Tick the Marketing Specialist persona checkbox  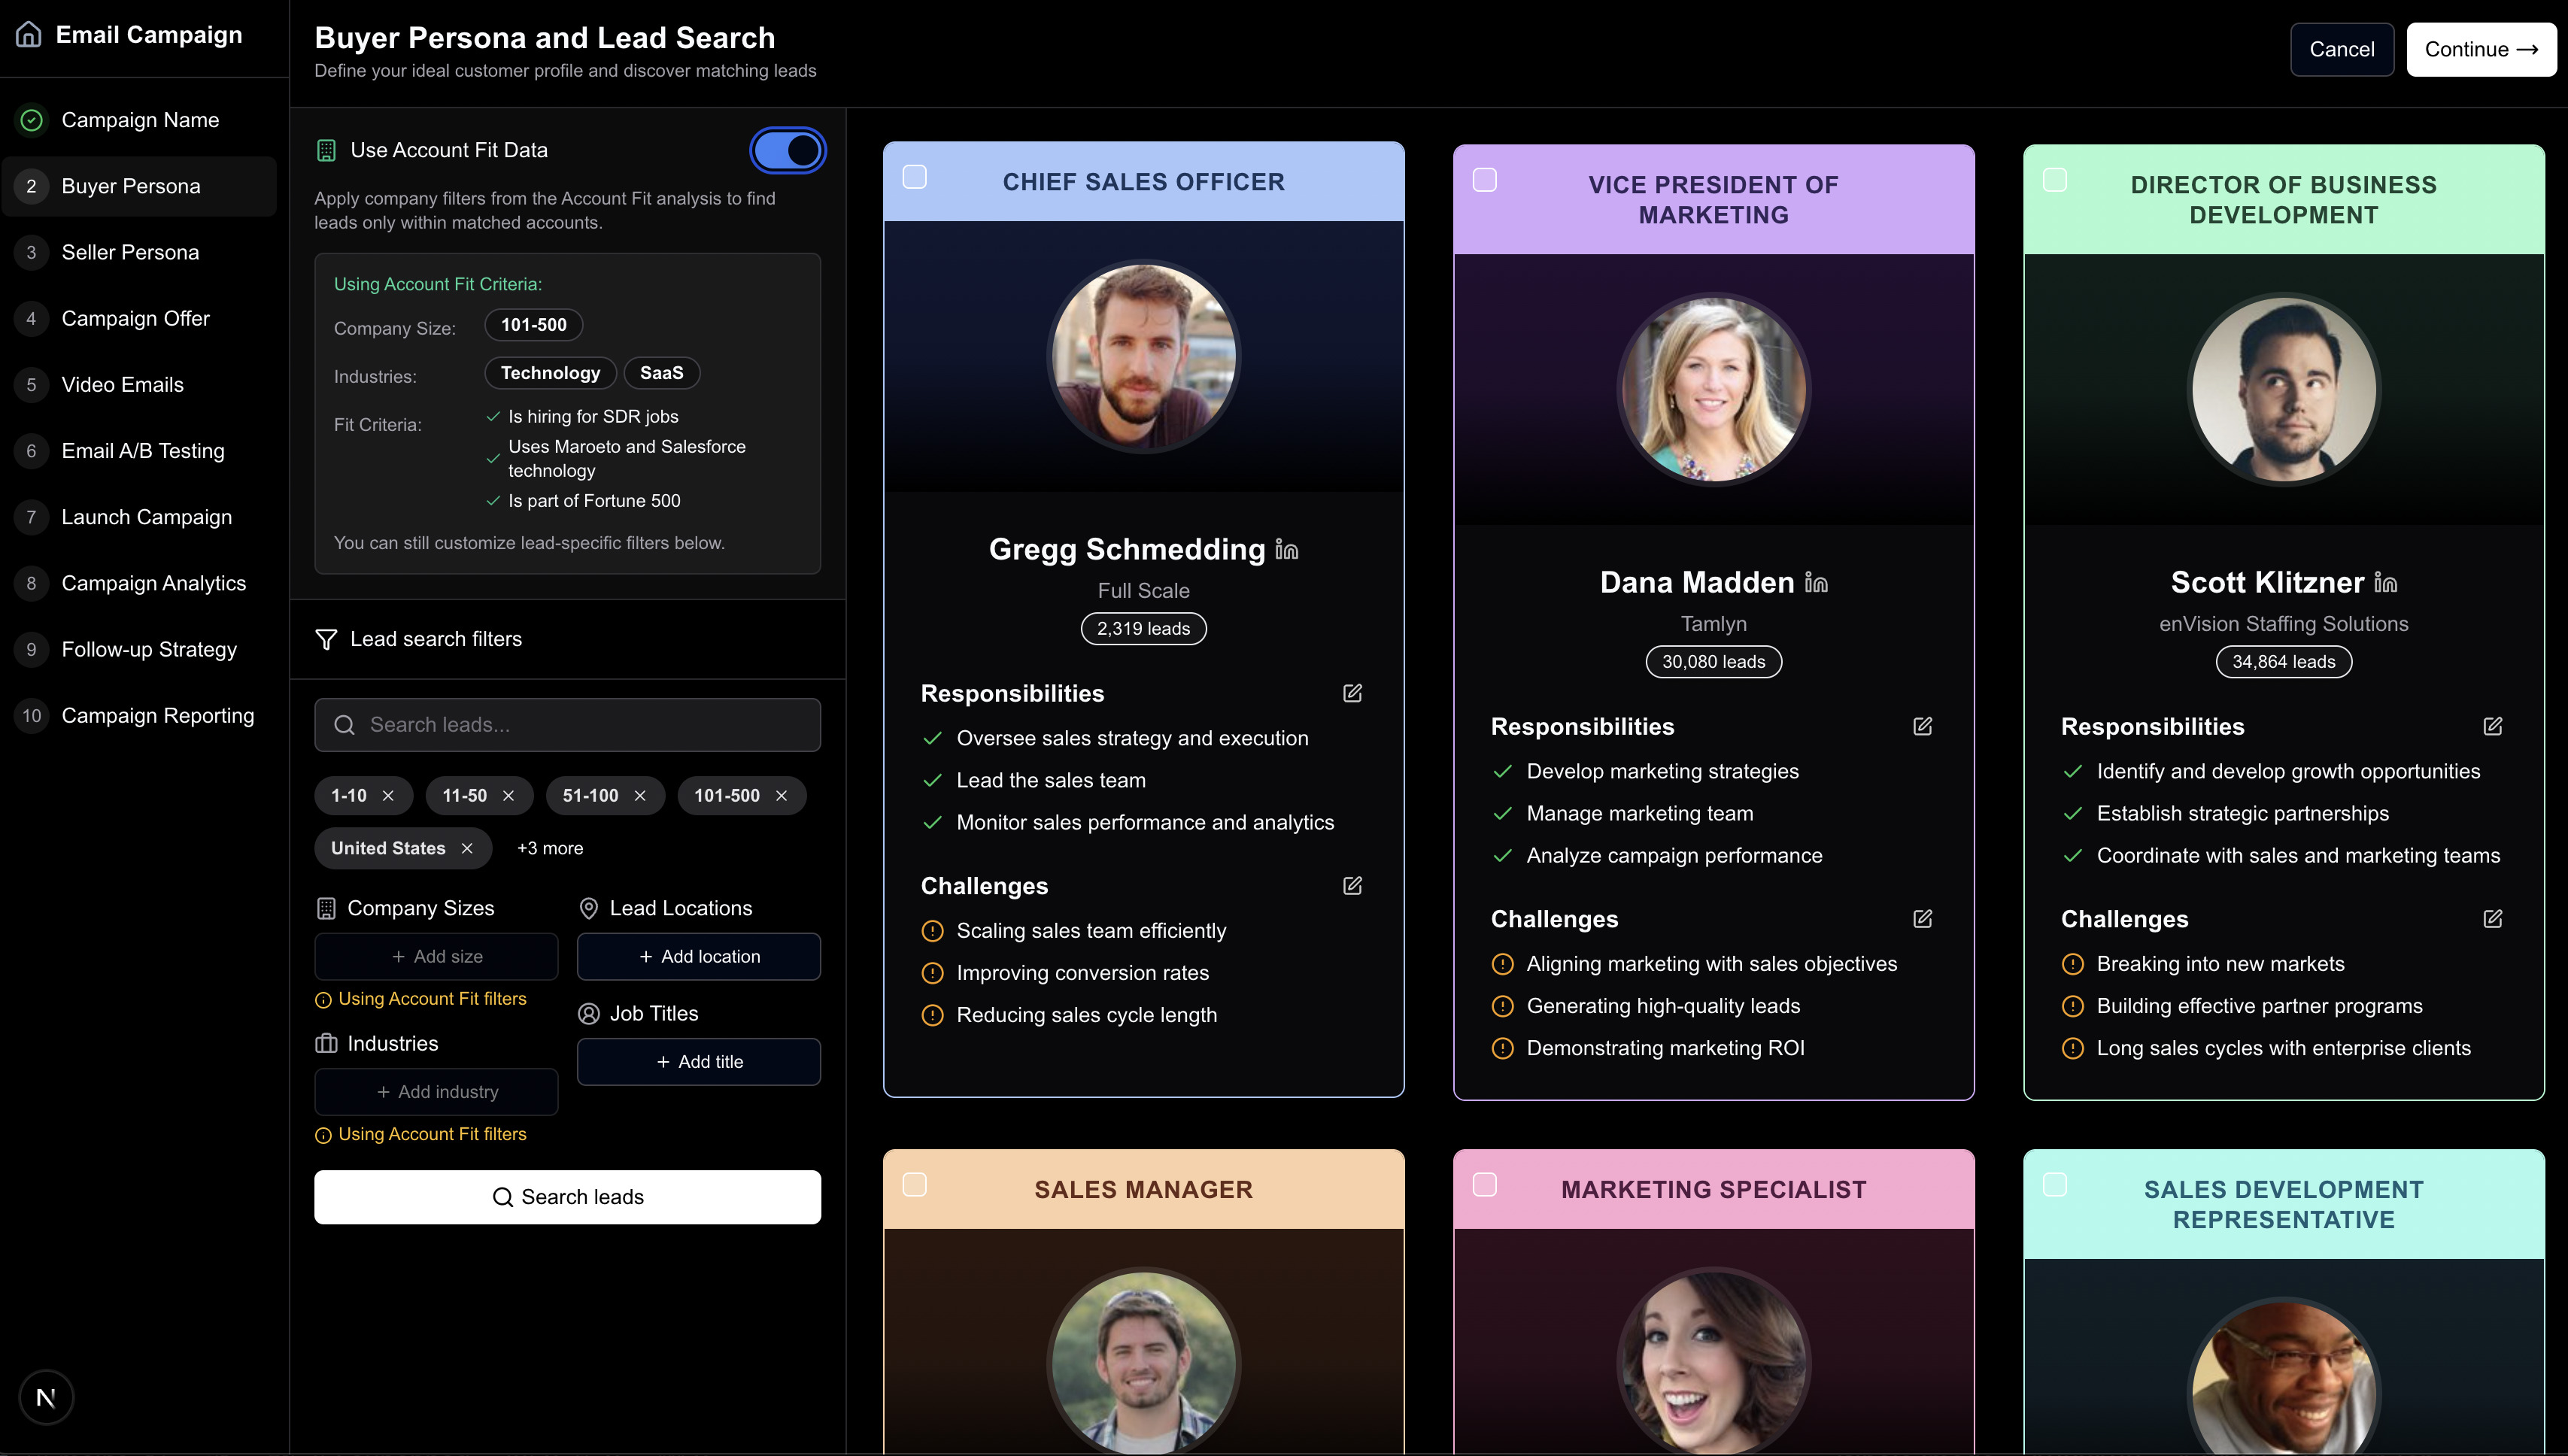(x=1485, y=1185)
